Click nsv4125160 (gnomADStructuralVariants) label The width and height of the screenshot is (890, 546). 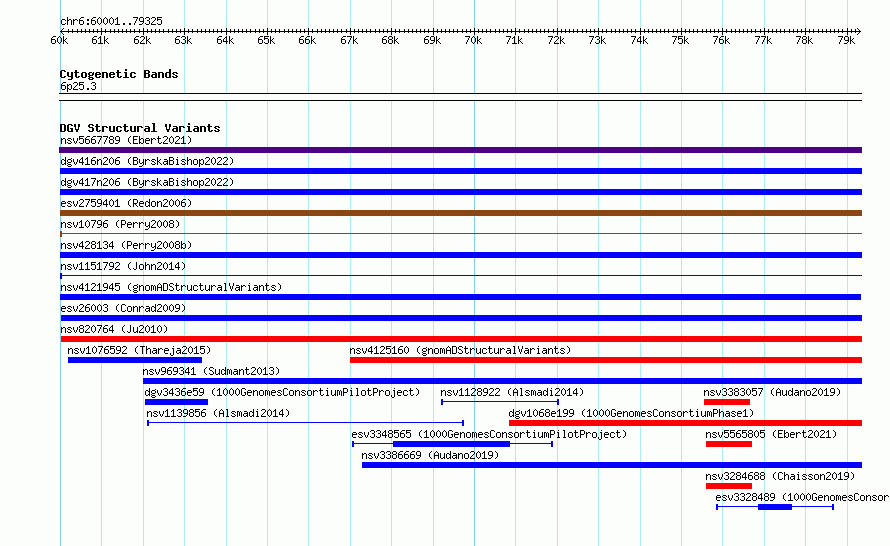point(460,350)
